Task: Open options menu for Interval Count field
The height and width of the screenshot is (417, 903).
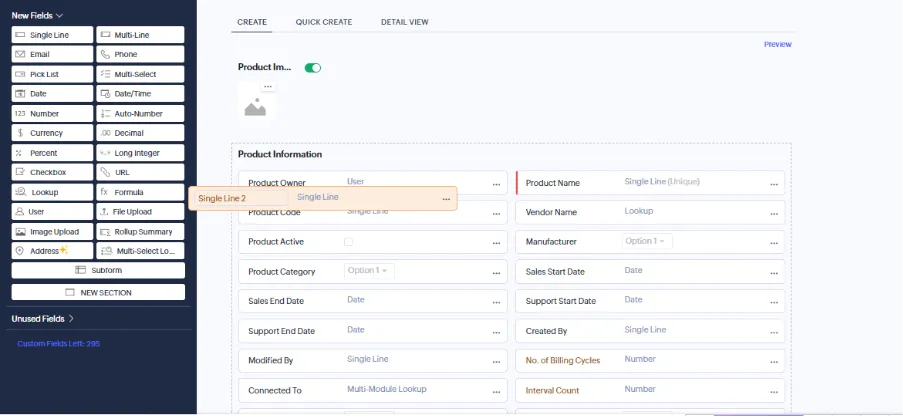Action: click(774, 392)
